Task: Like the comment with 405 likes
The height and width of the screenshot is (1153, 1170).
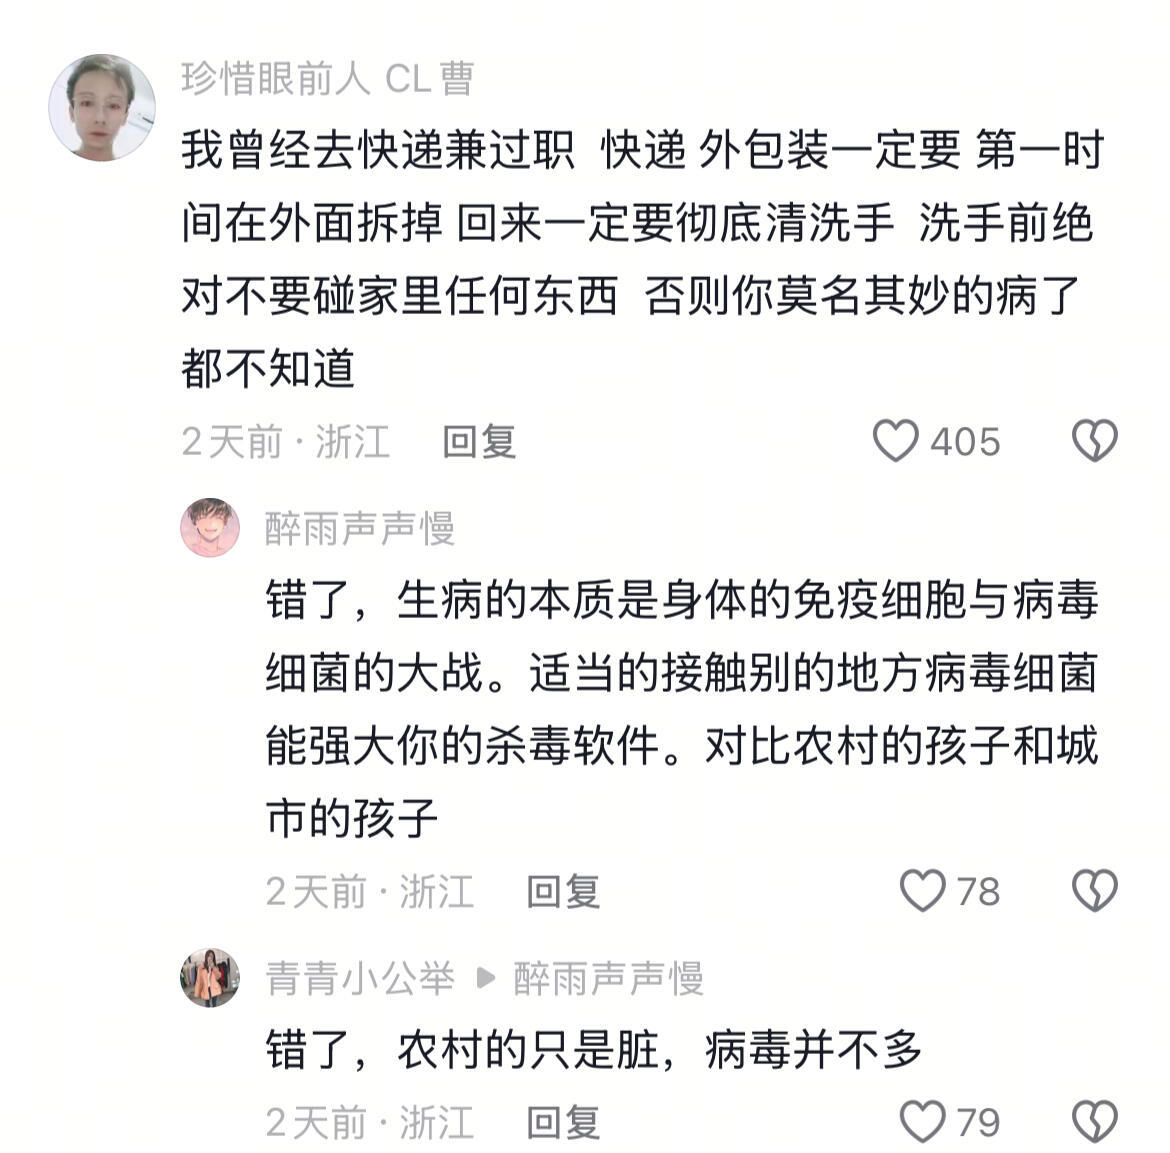Action: [895, 440]
